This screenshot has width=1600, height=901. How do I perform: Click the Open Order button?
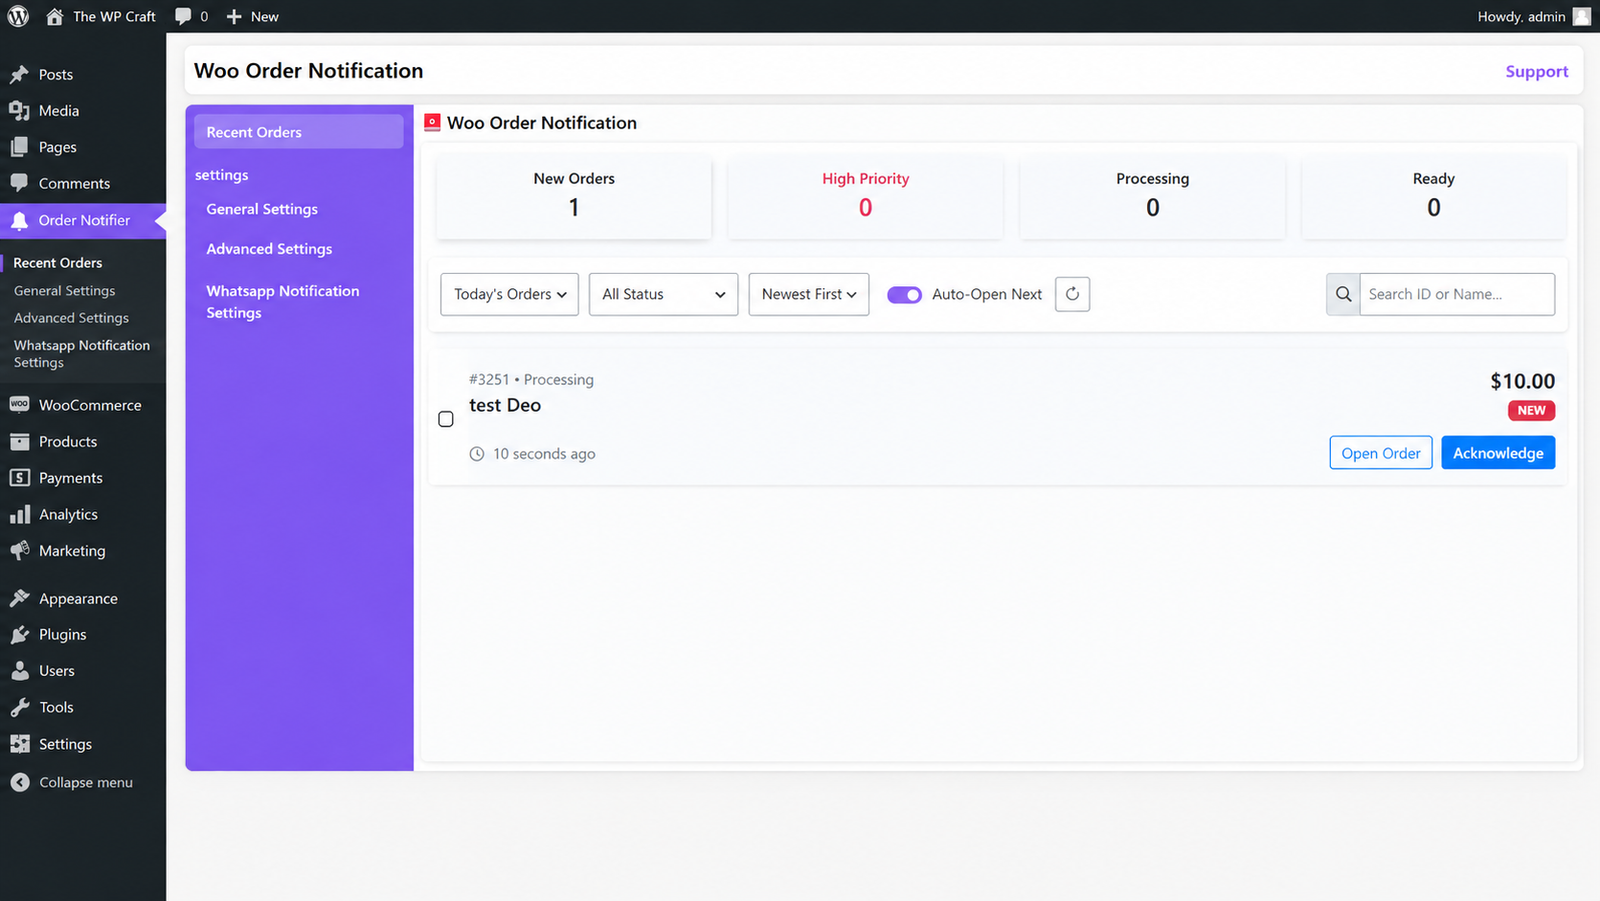pos(1381,453)
